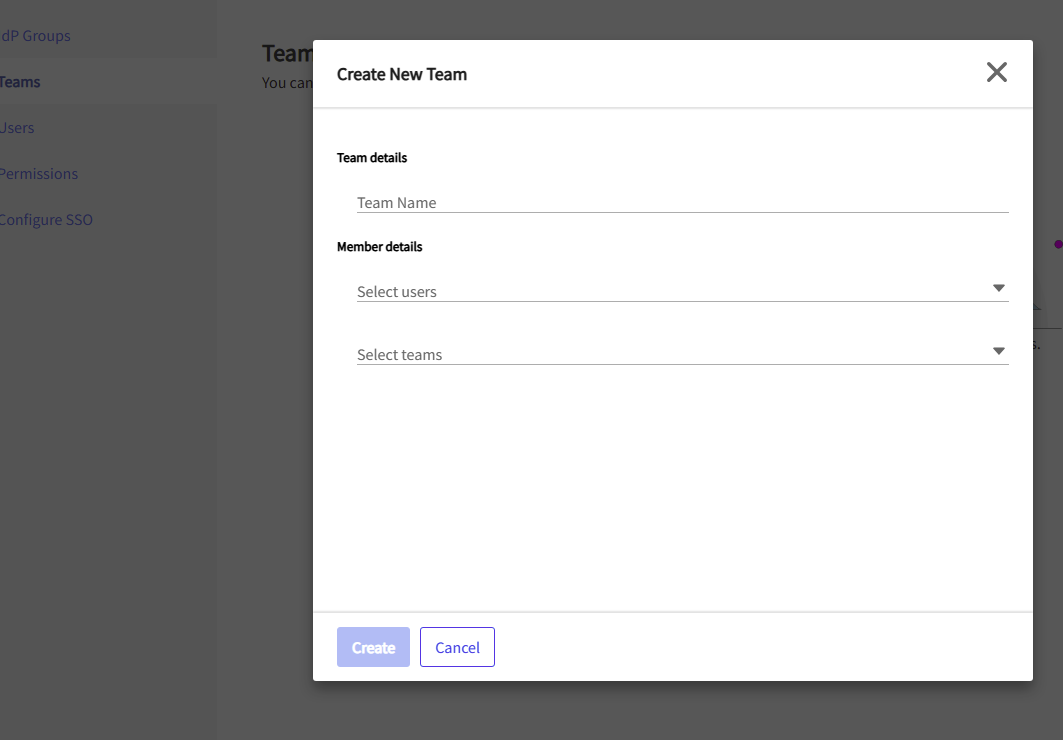The image size is (1063, 740).
Task: Click the Create New Team dialog title
Action: 402,74
